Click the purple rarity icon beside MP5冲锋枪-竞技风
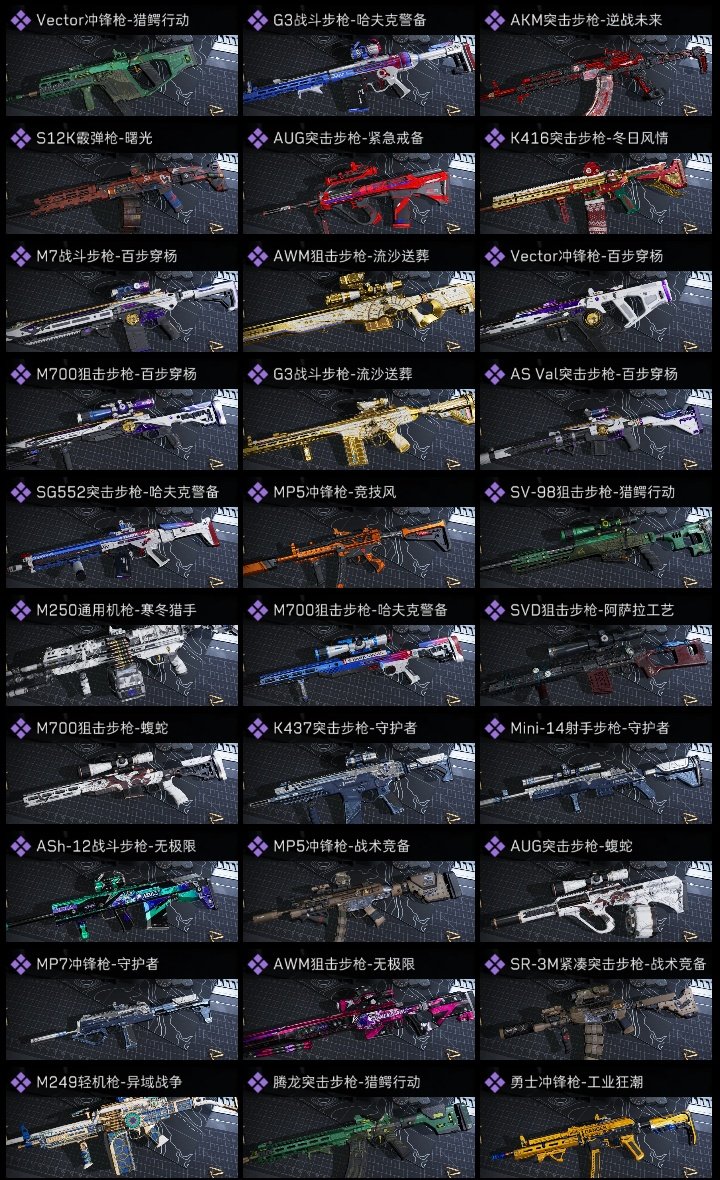Screen dimensions: 720x1180 [x=257, y=492]
